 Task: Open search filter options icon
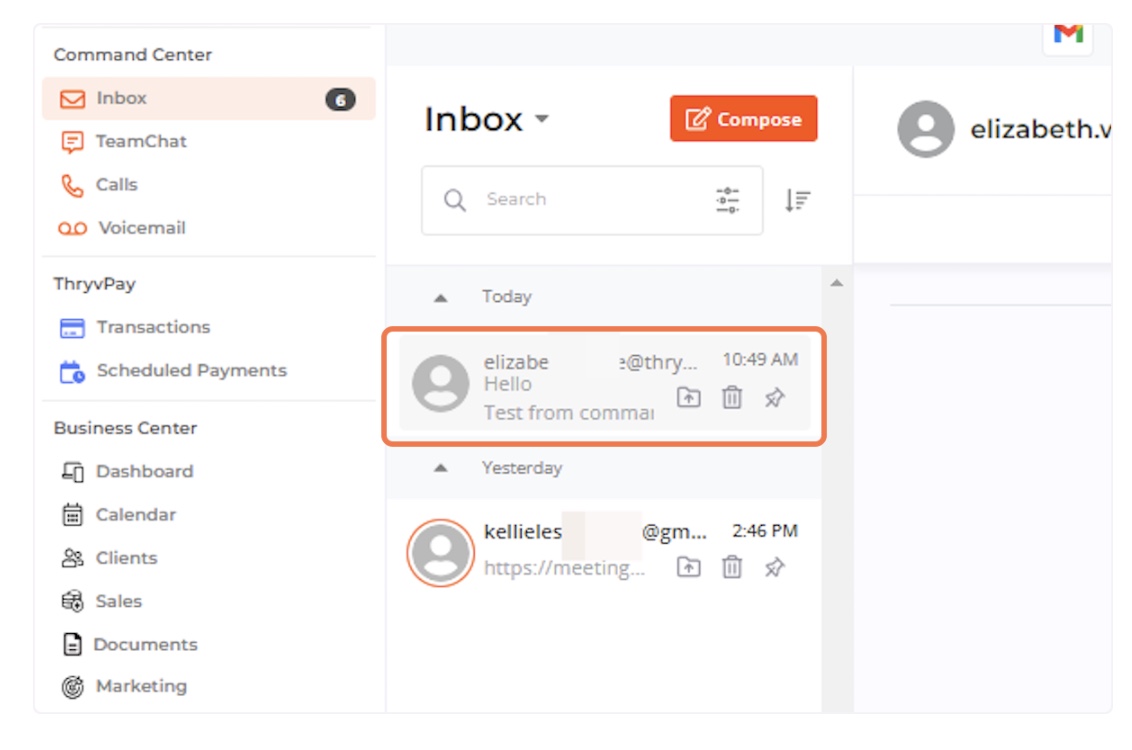tap(728, 200)
